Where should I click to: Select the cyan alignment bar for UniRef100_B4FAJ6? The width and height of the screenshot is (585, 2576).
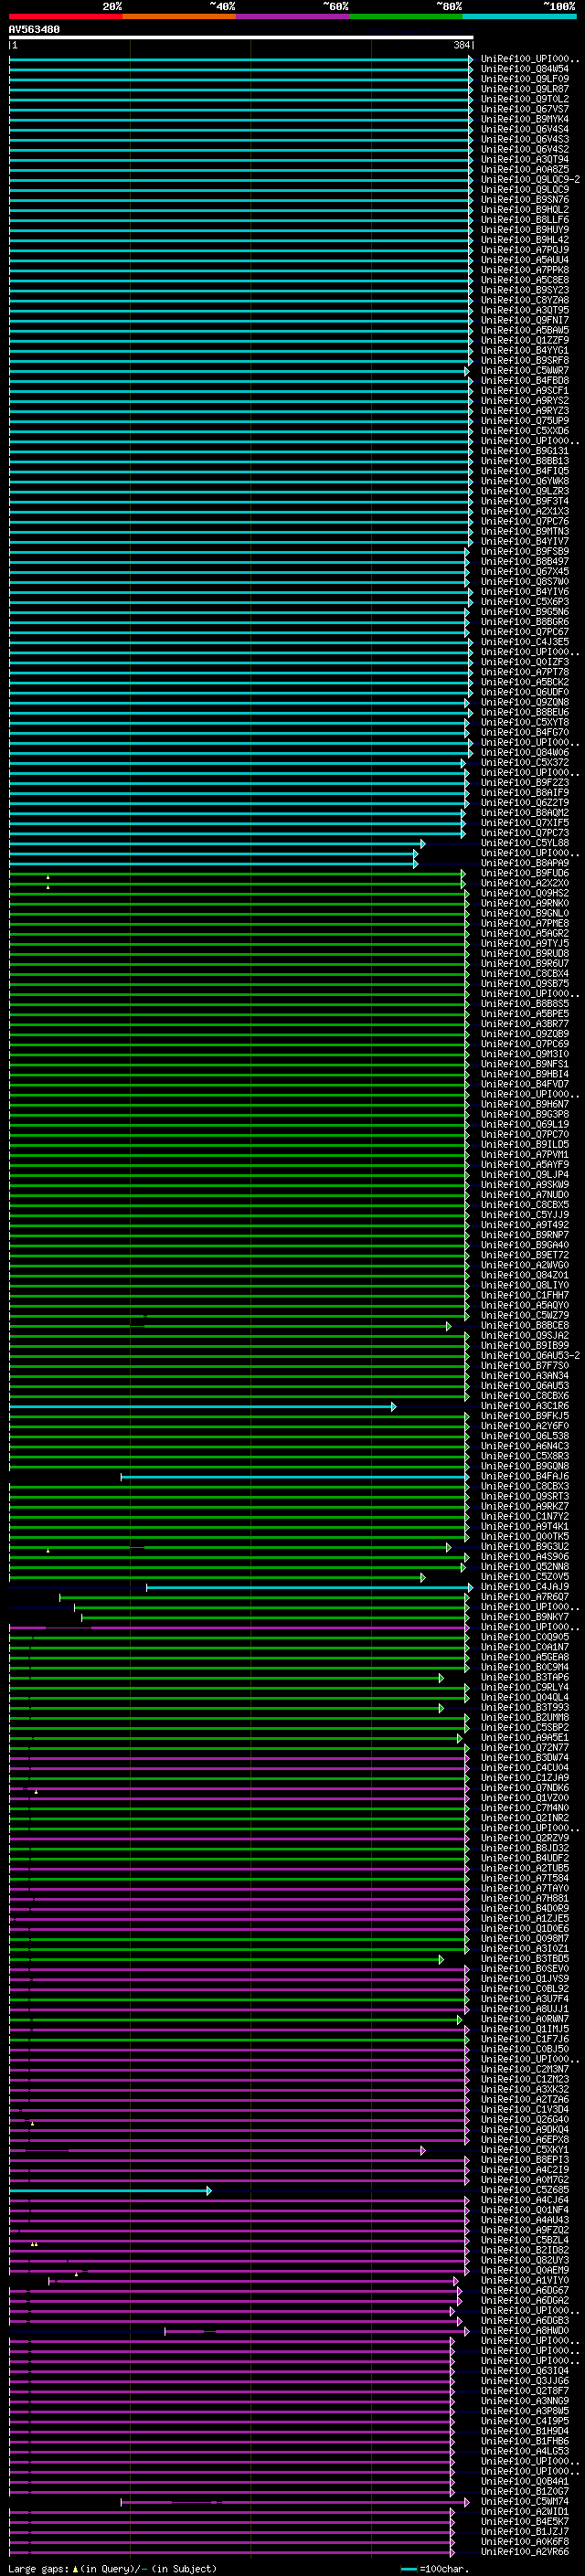click(x=294, y=1477)
